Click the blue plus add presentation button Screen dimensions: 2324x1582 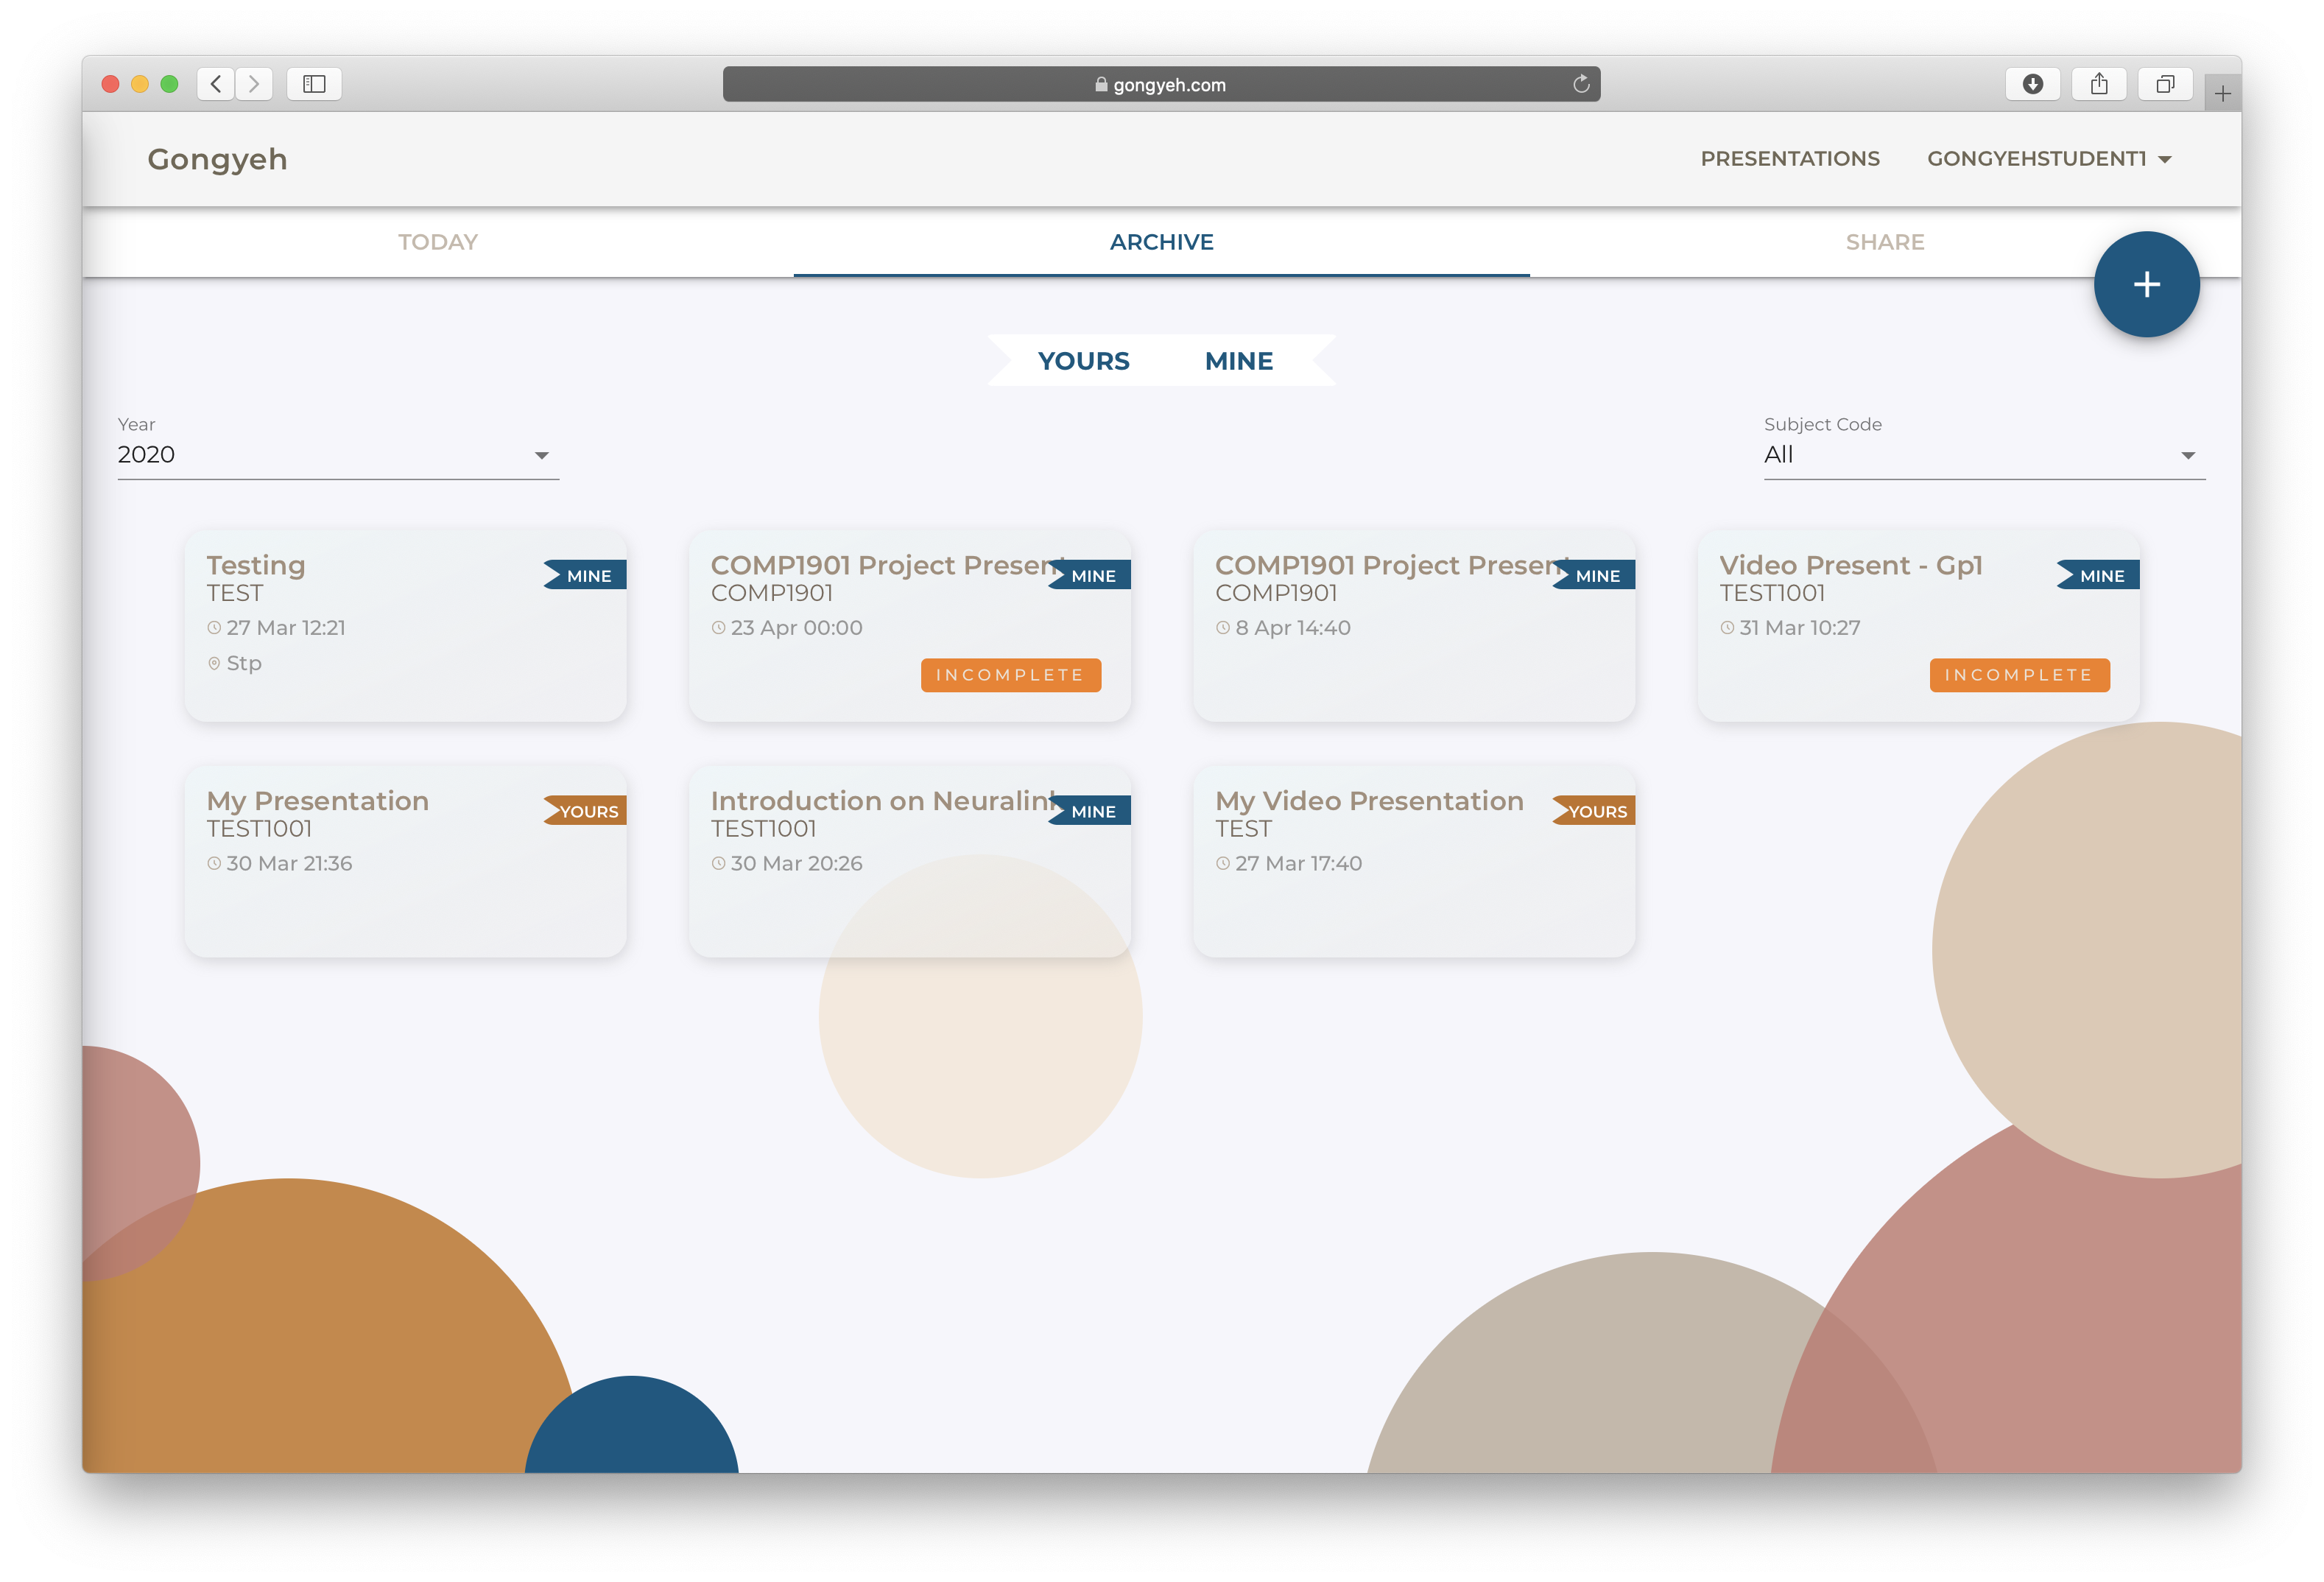click(2146, 285)
